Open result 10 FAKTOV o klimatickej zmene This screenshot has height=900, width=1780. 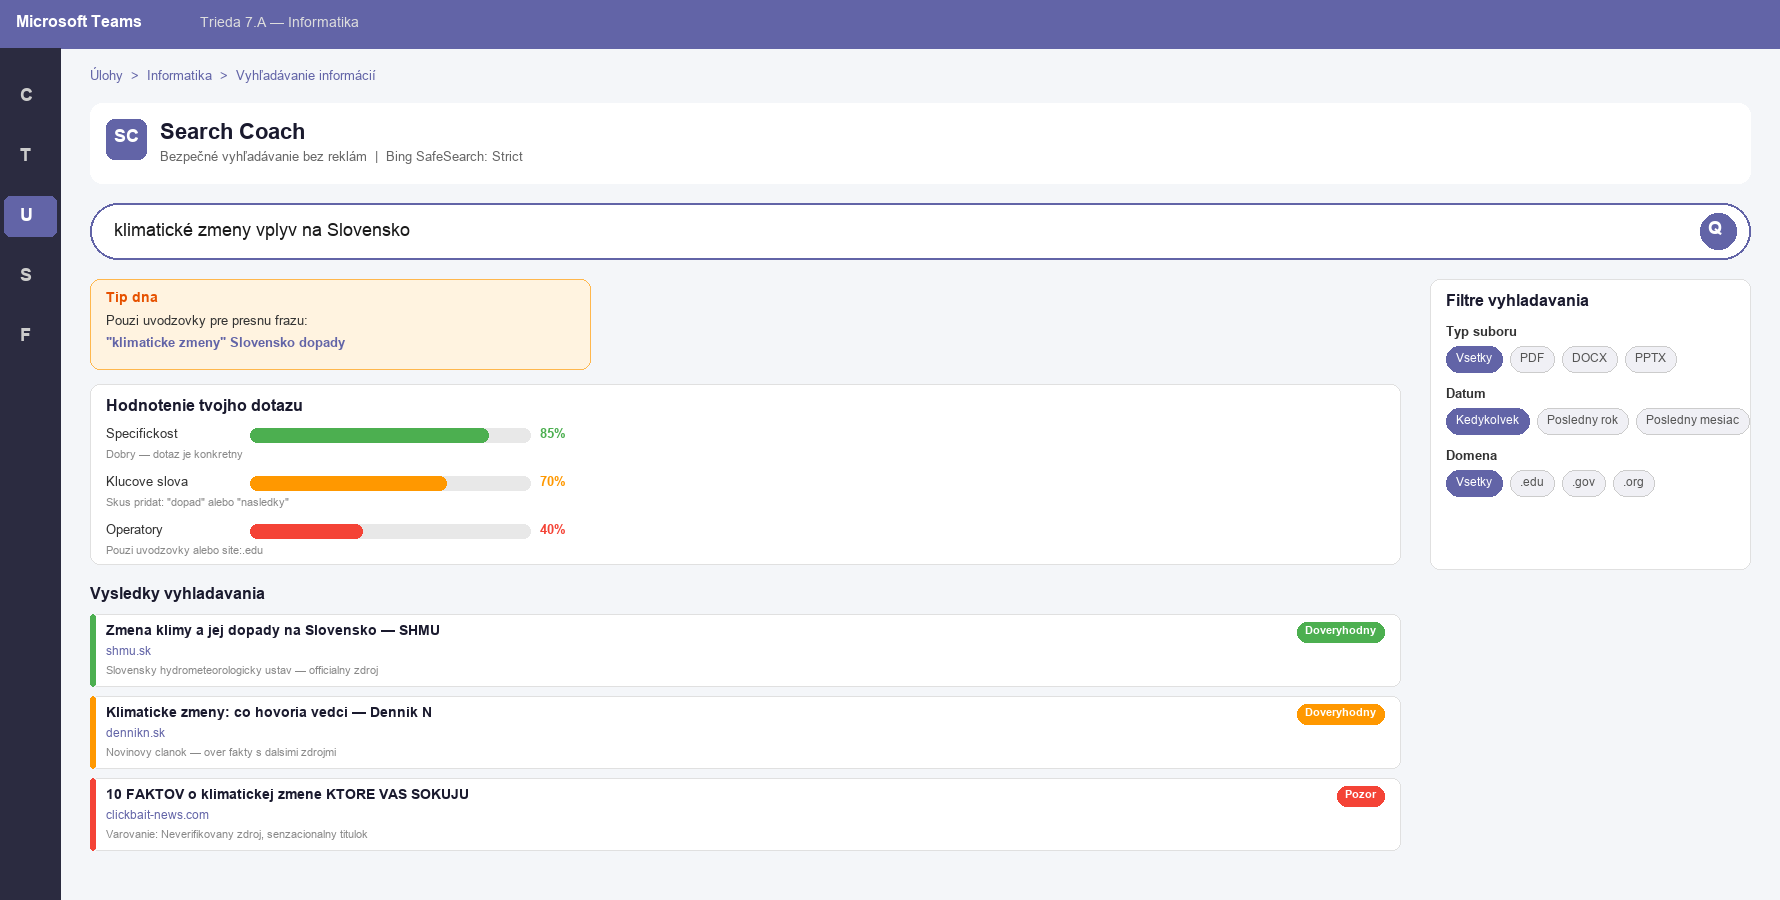point(287,794)
